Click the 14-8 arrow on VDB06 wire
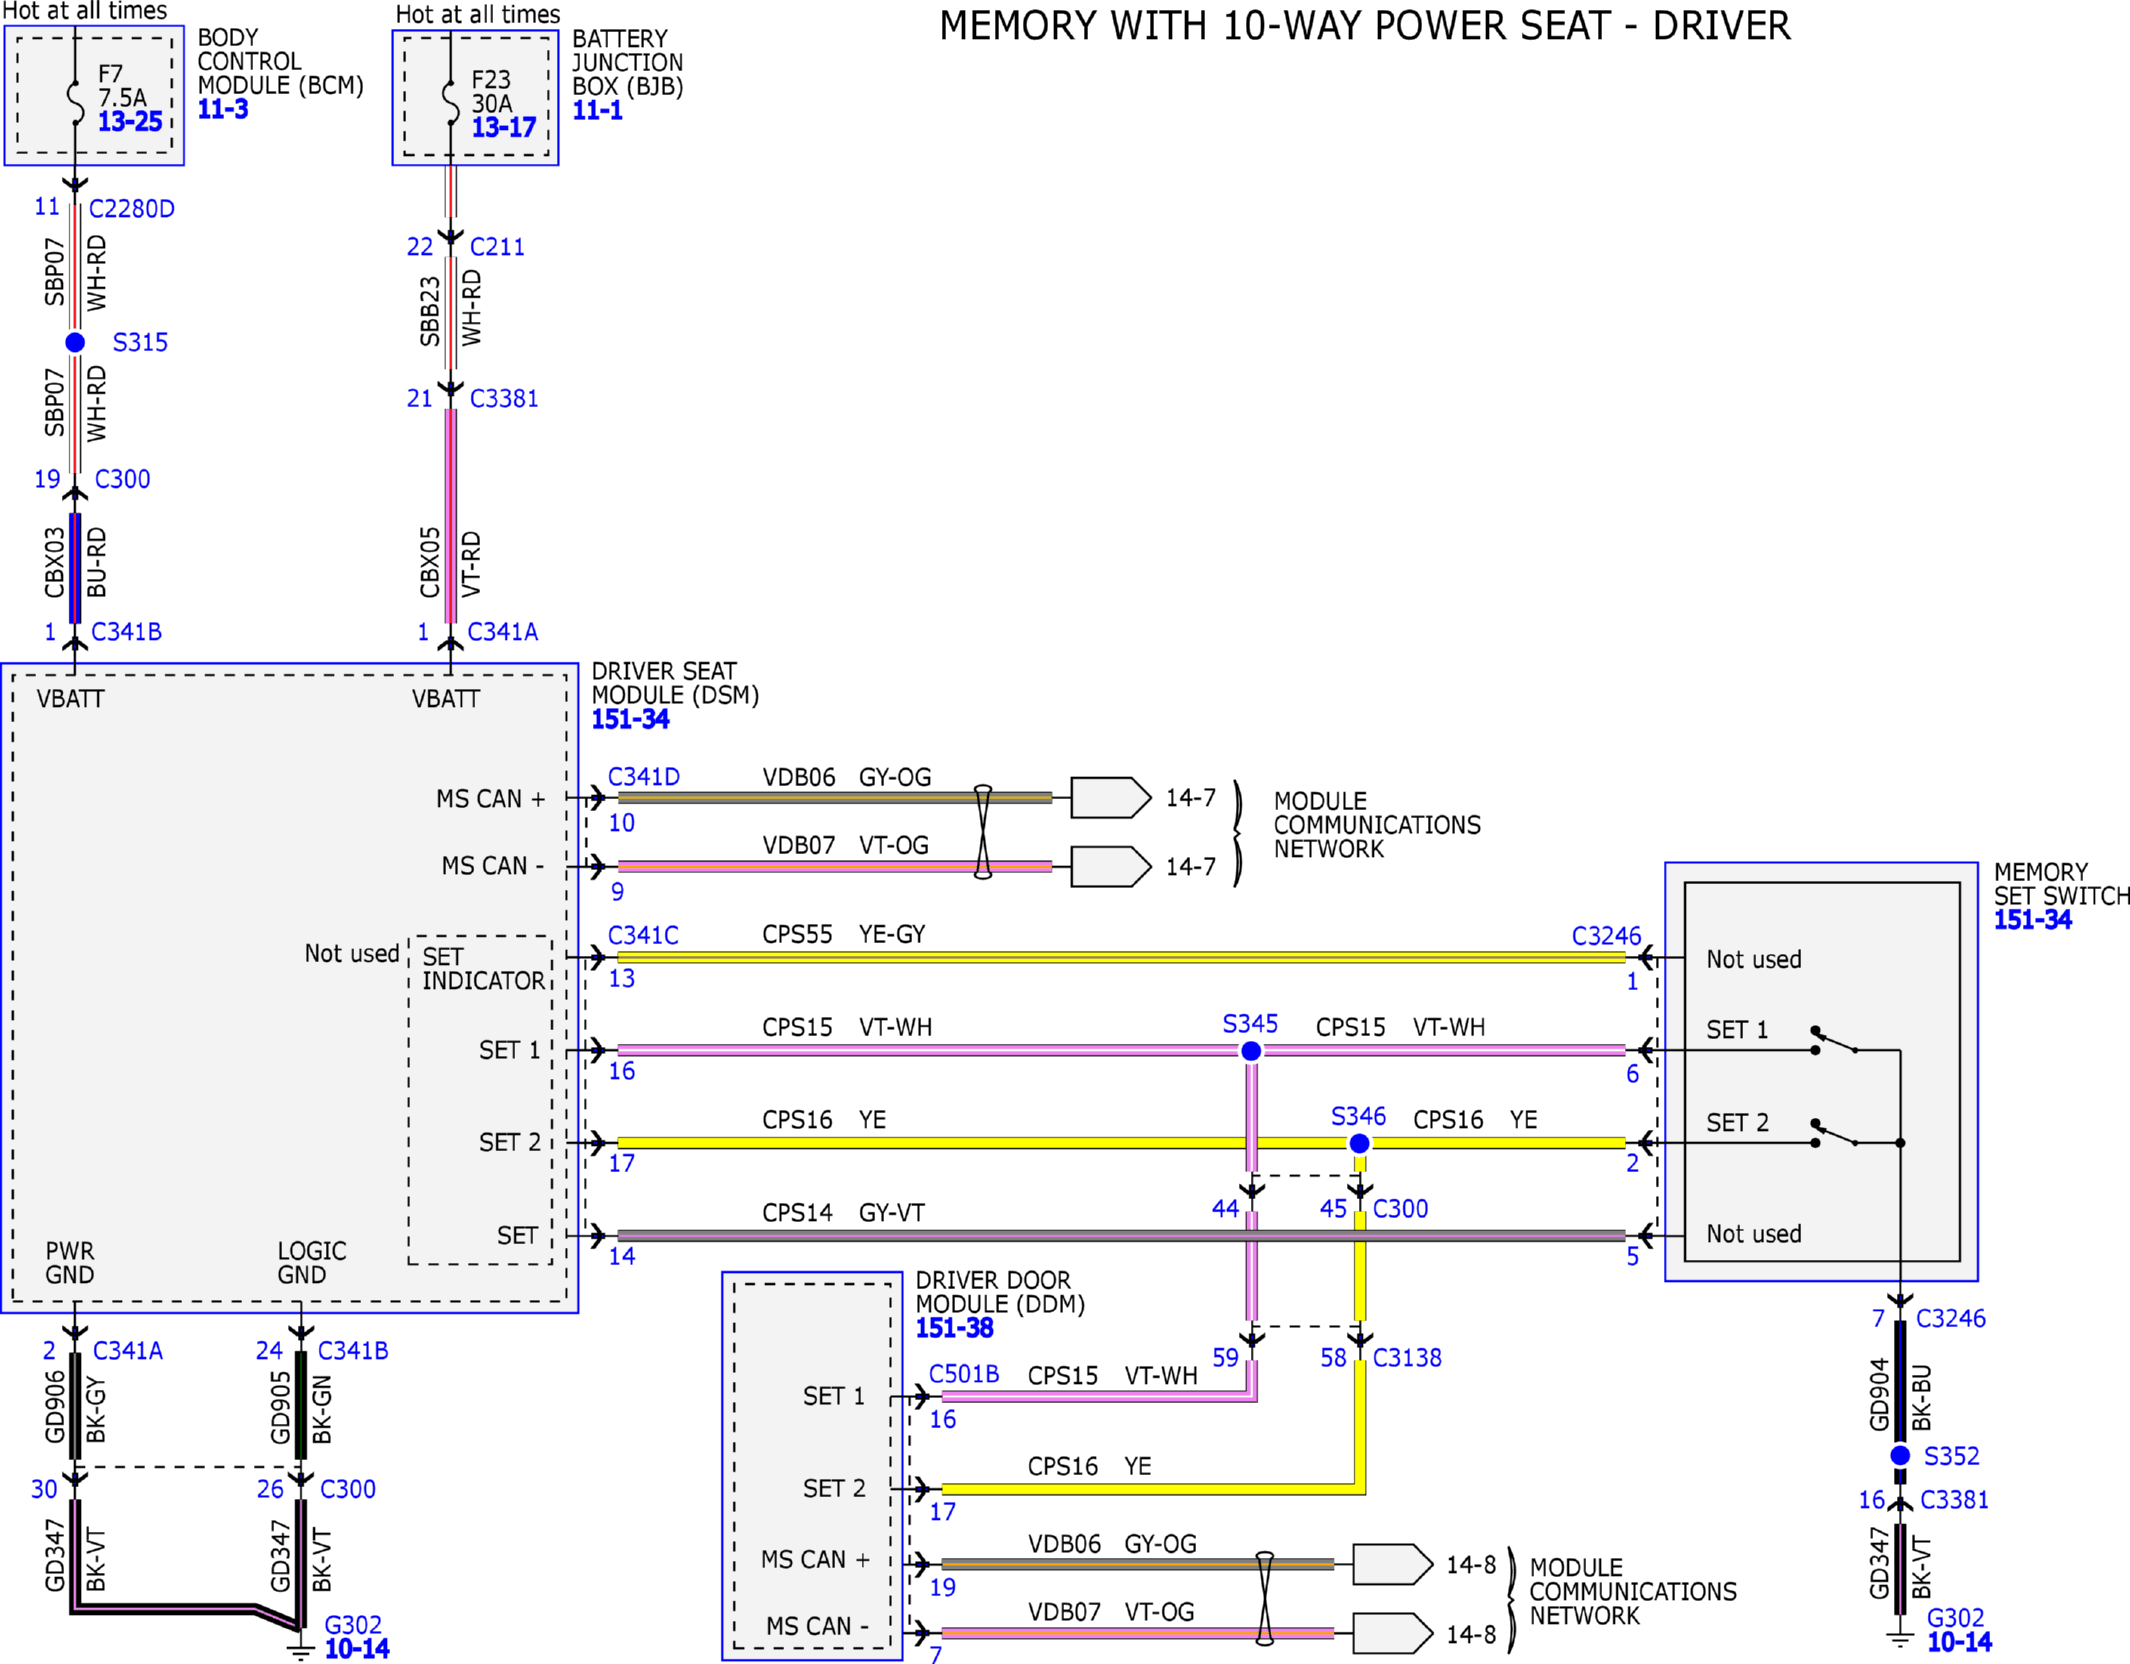This screenshot has height=1664, width=2130. (1392, 1564)
